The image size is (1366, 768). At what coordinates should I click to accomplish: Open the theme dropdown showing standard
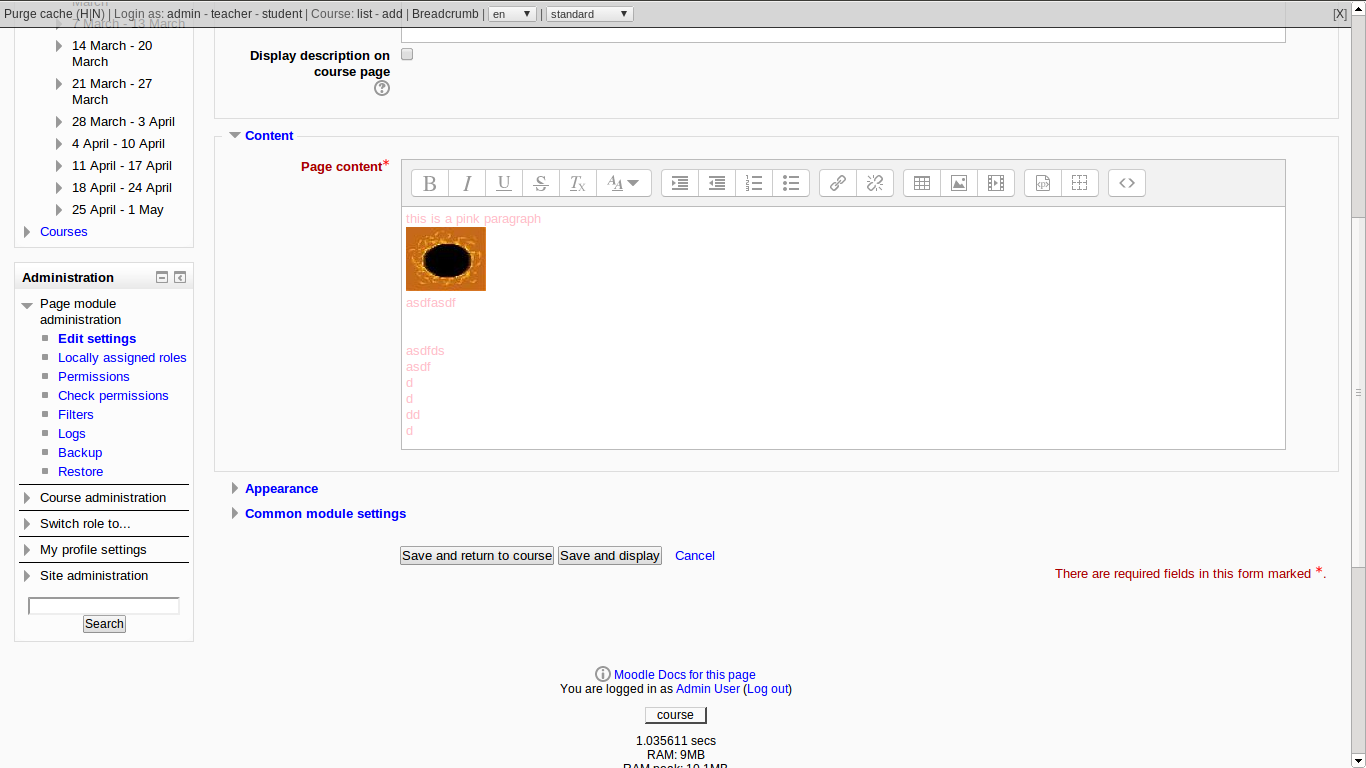pyautogui.click(x=590, y=14)
